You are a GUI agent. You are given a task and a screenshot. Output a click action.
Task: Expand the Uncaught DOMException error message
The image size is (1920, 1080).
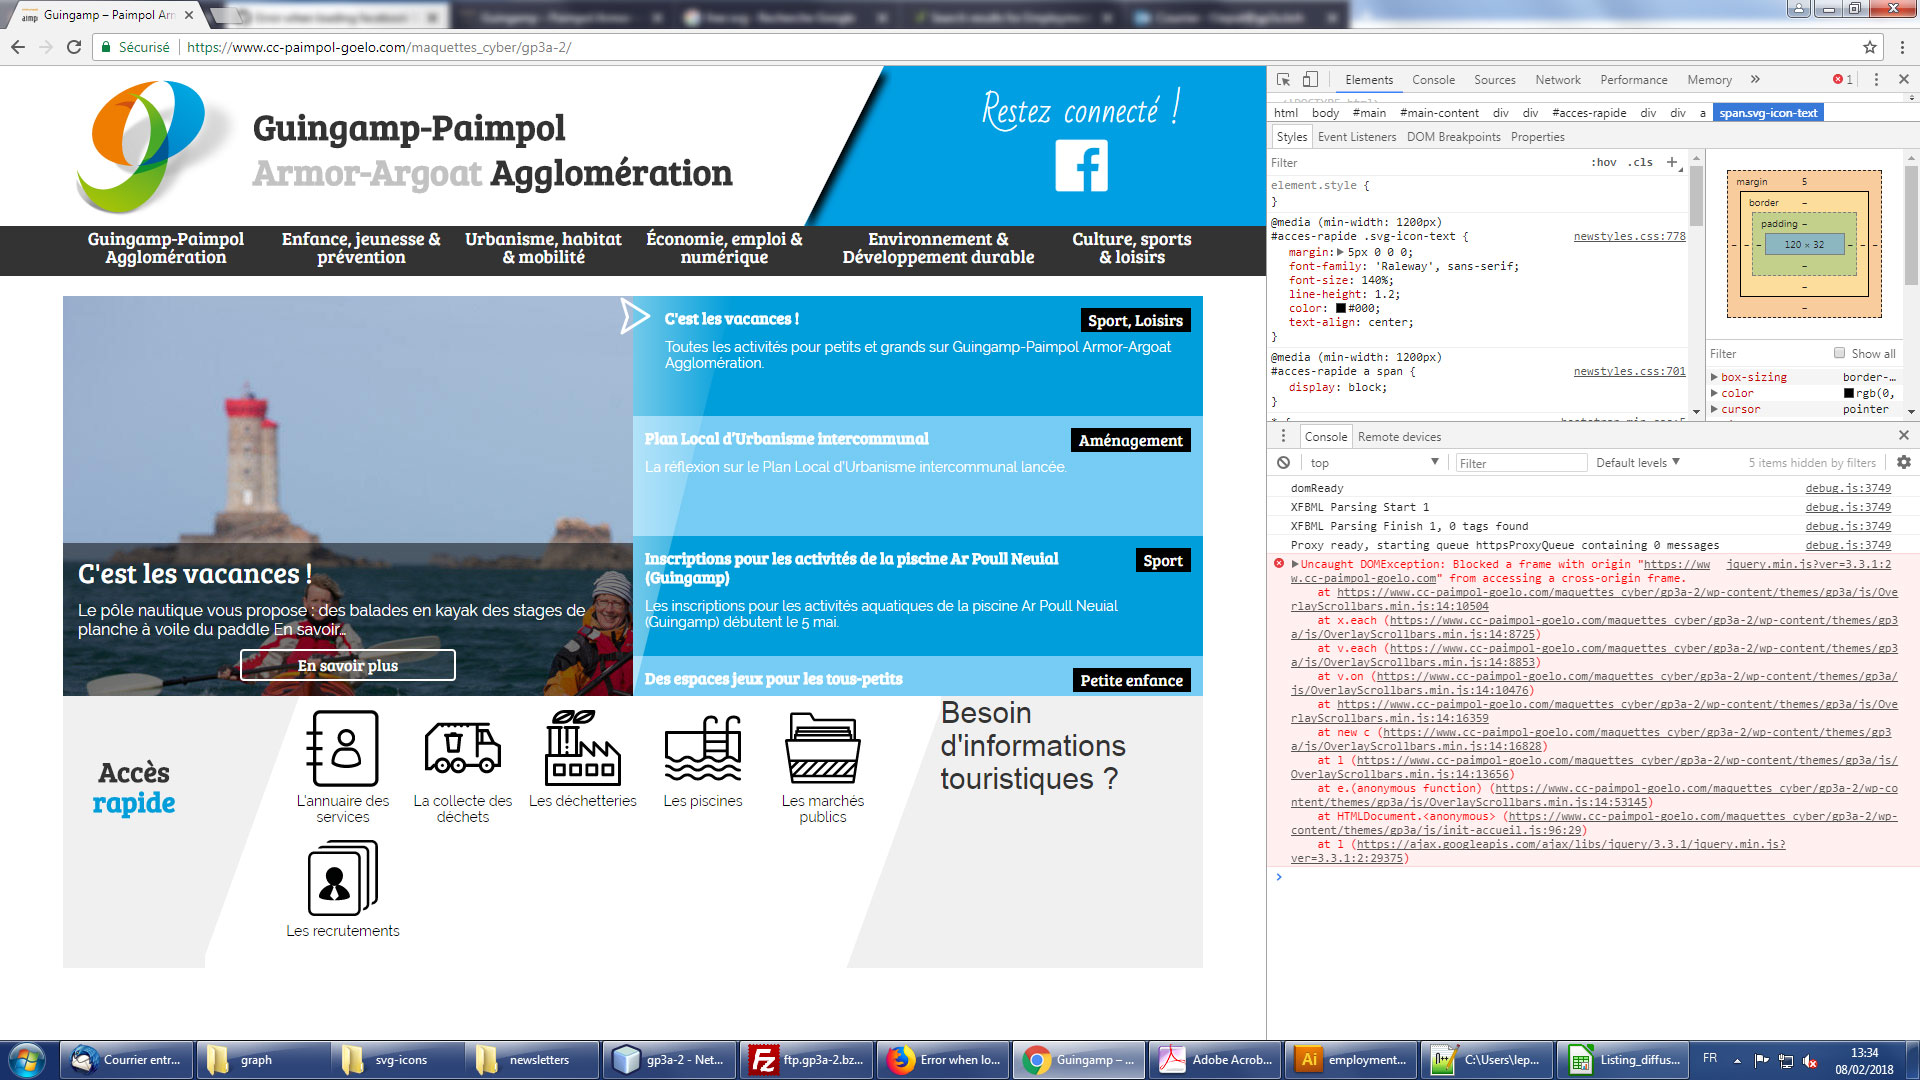coord(1295,564)
